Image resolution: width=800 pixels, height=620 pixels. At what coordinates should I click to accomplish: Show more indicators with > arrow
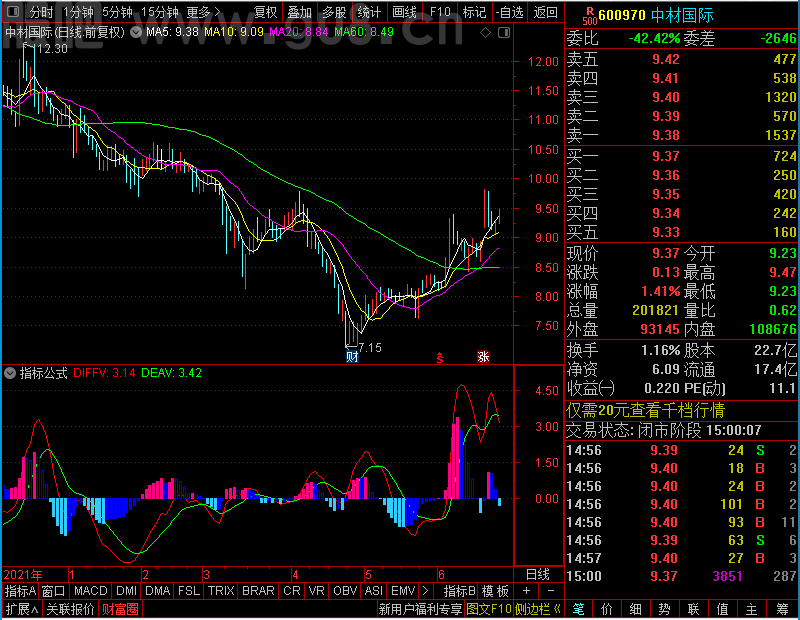pyautogui.click(x=426, y=591)
